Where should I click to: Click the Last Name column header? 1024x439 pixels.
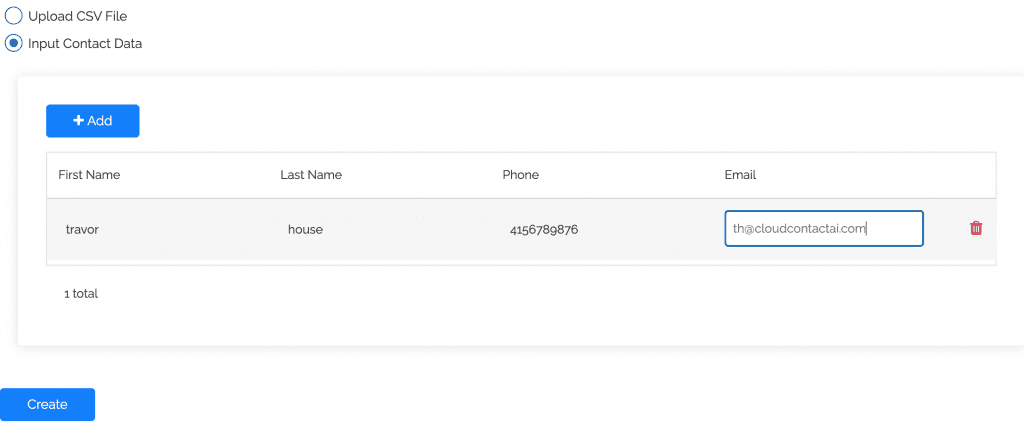pos(311,175)
